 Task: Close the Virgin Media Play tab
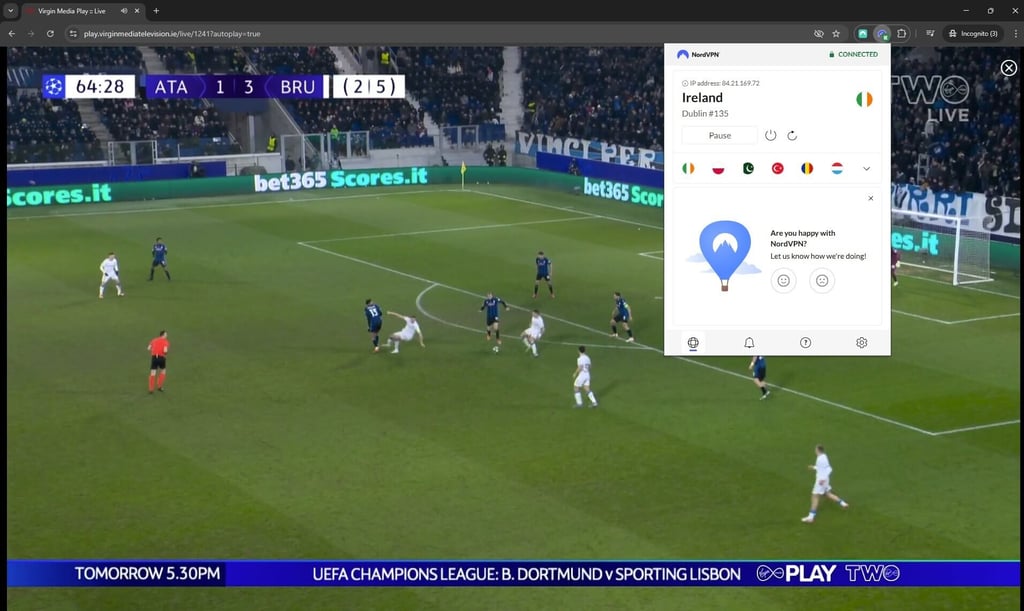[137, 11]
